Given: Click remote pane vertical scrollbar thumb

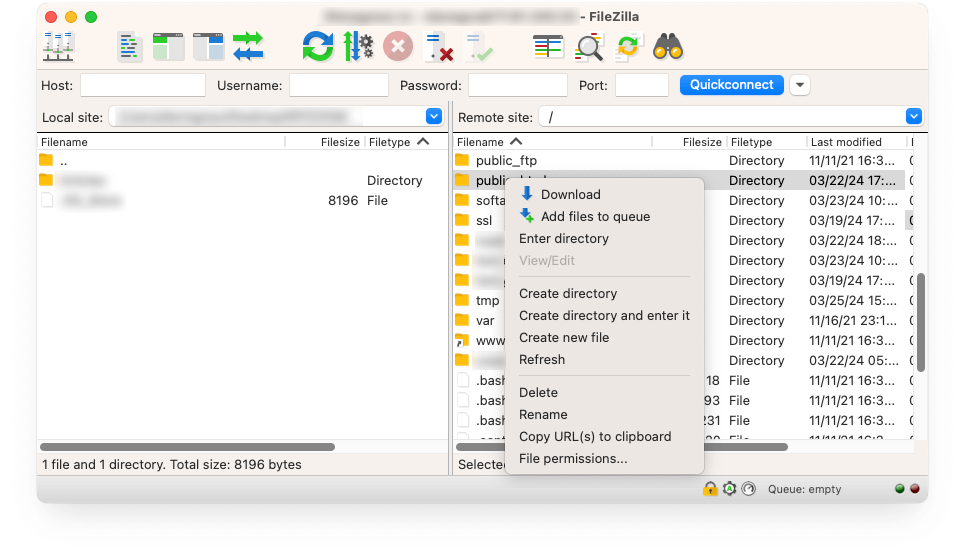Looking at the screenshot, I should 921,322.
